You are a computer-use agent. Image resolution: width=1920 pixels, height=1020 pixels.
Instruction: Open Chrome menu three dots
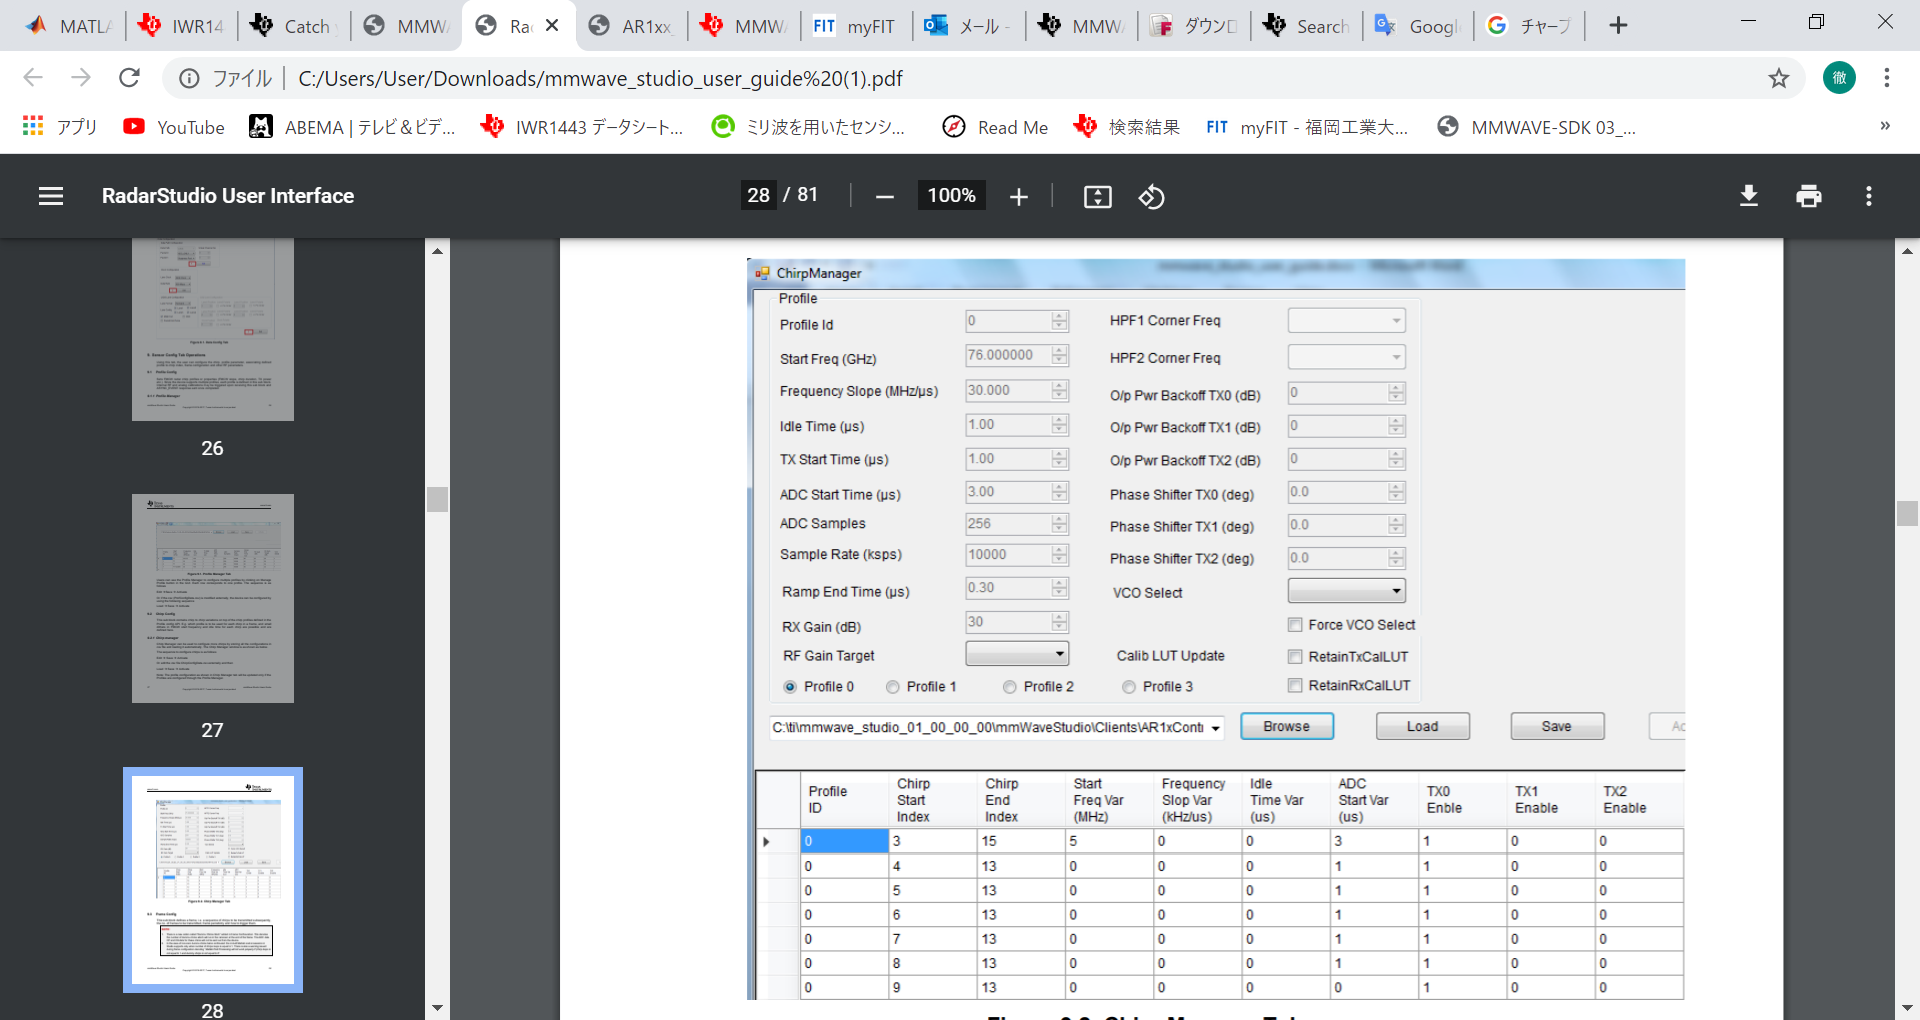coord(1886,78)
